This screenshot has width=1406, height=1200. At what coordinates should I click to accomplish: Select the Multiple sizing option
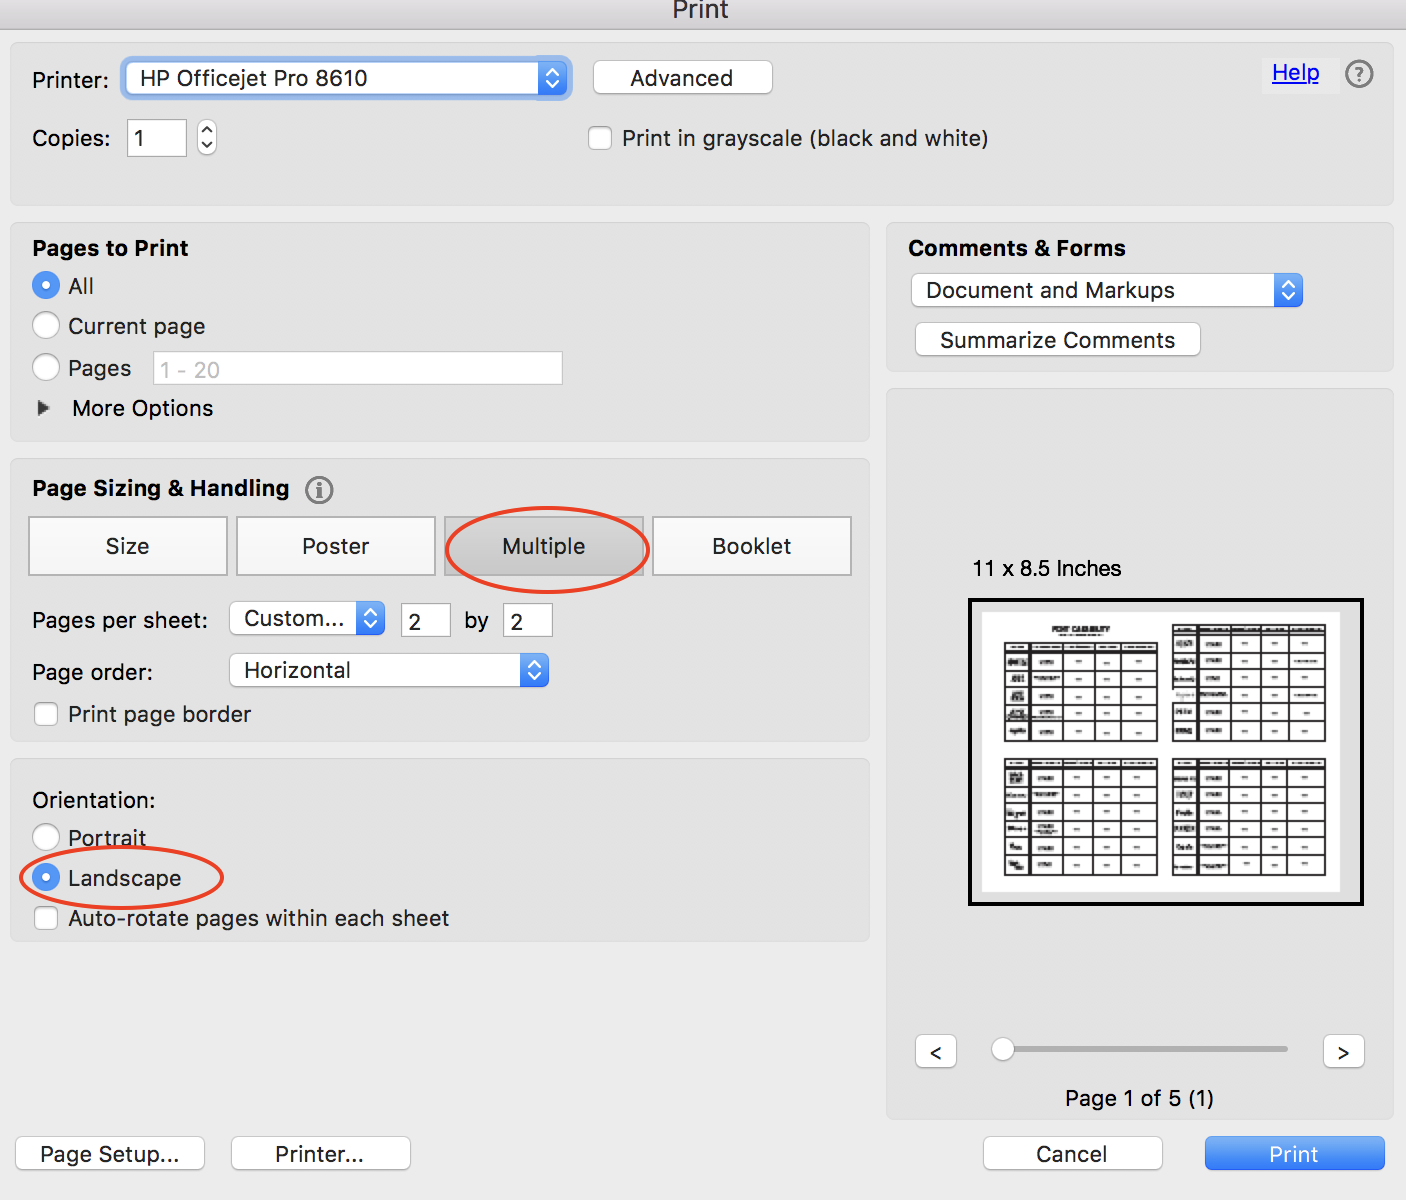(544, 546)
